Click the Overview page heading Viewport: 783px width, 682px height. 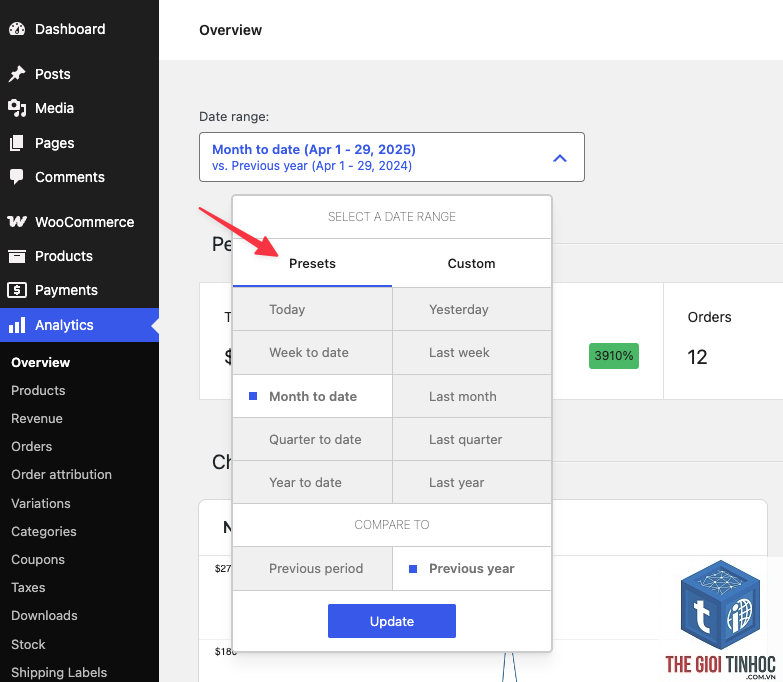pos(230,30)
